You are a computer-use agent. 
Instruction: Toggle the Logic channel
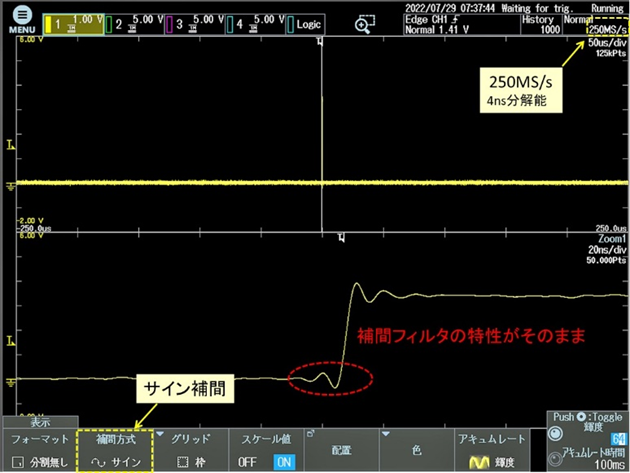pyautogui.click(x=305, y=24)
